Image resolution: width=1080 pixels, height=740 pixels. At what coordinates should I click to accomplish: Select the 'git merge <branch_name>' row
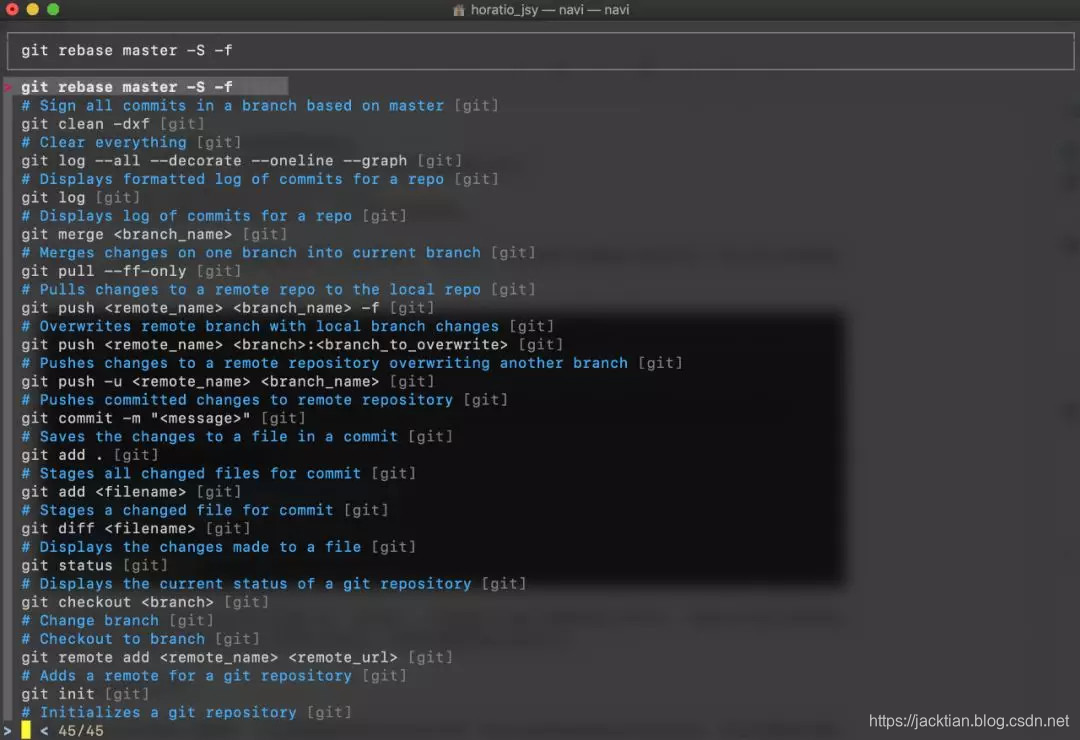[x=154, y=234]
